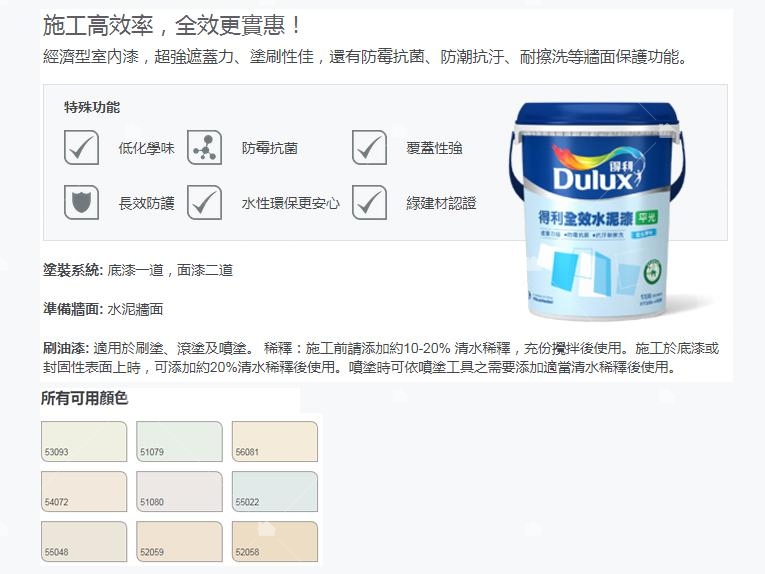Choose color swatch 54072
This screenshot has width=765, height=574.
(84, 491)
